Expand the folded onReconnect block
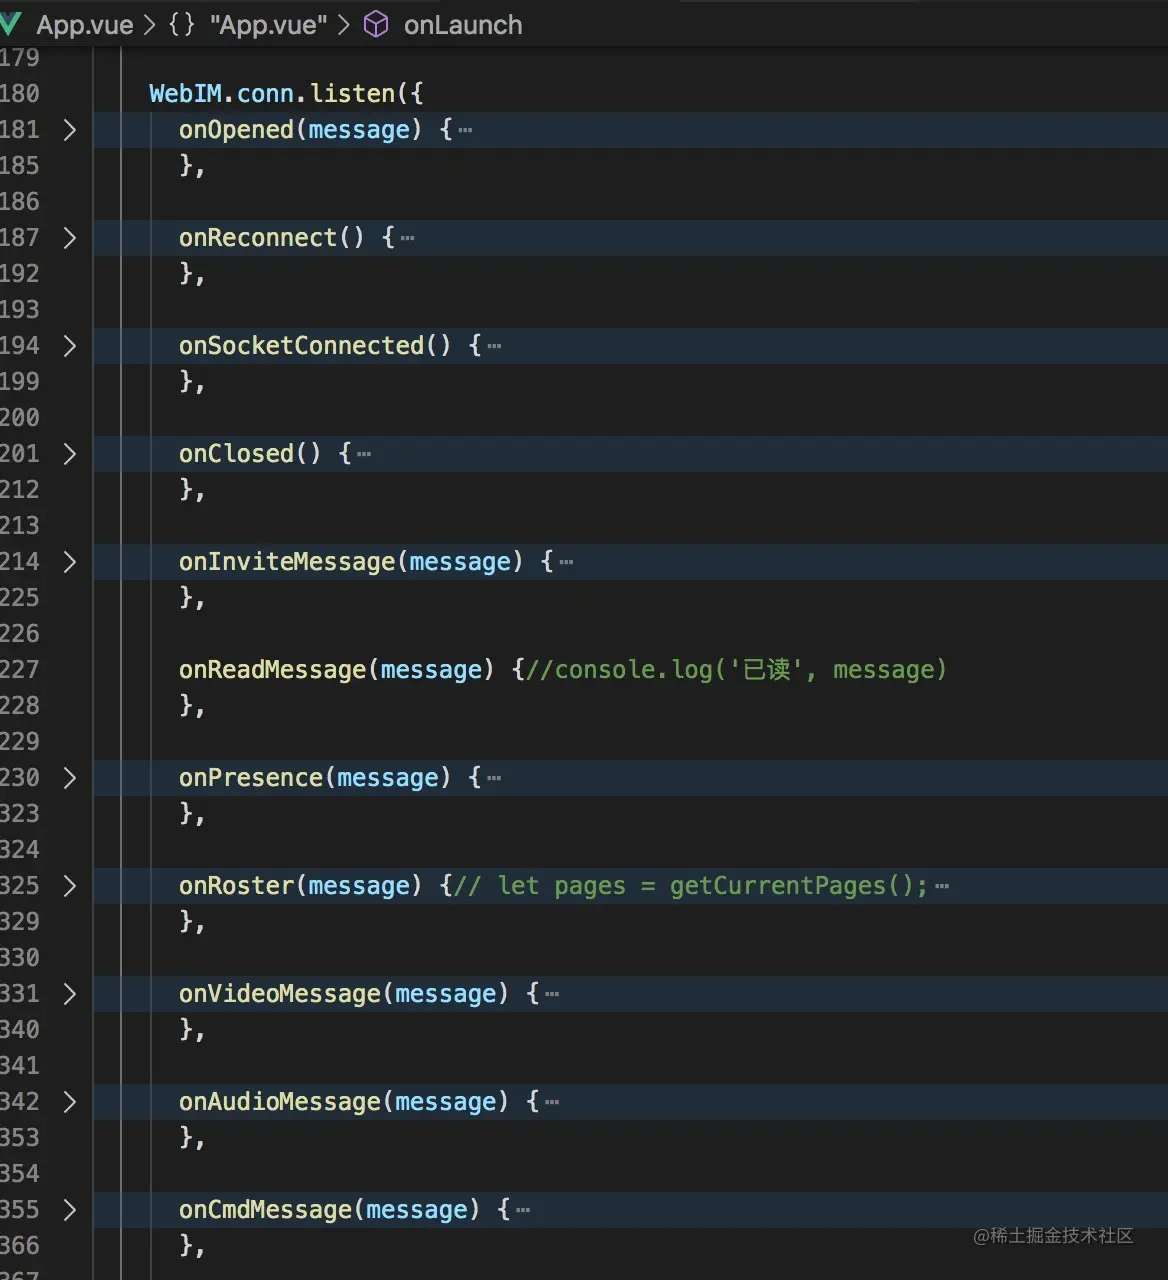The width and height of the screenshot is (1168, 1280). pos(69,238)
